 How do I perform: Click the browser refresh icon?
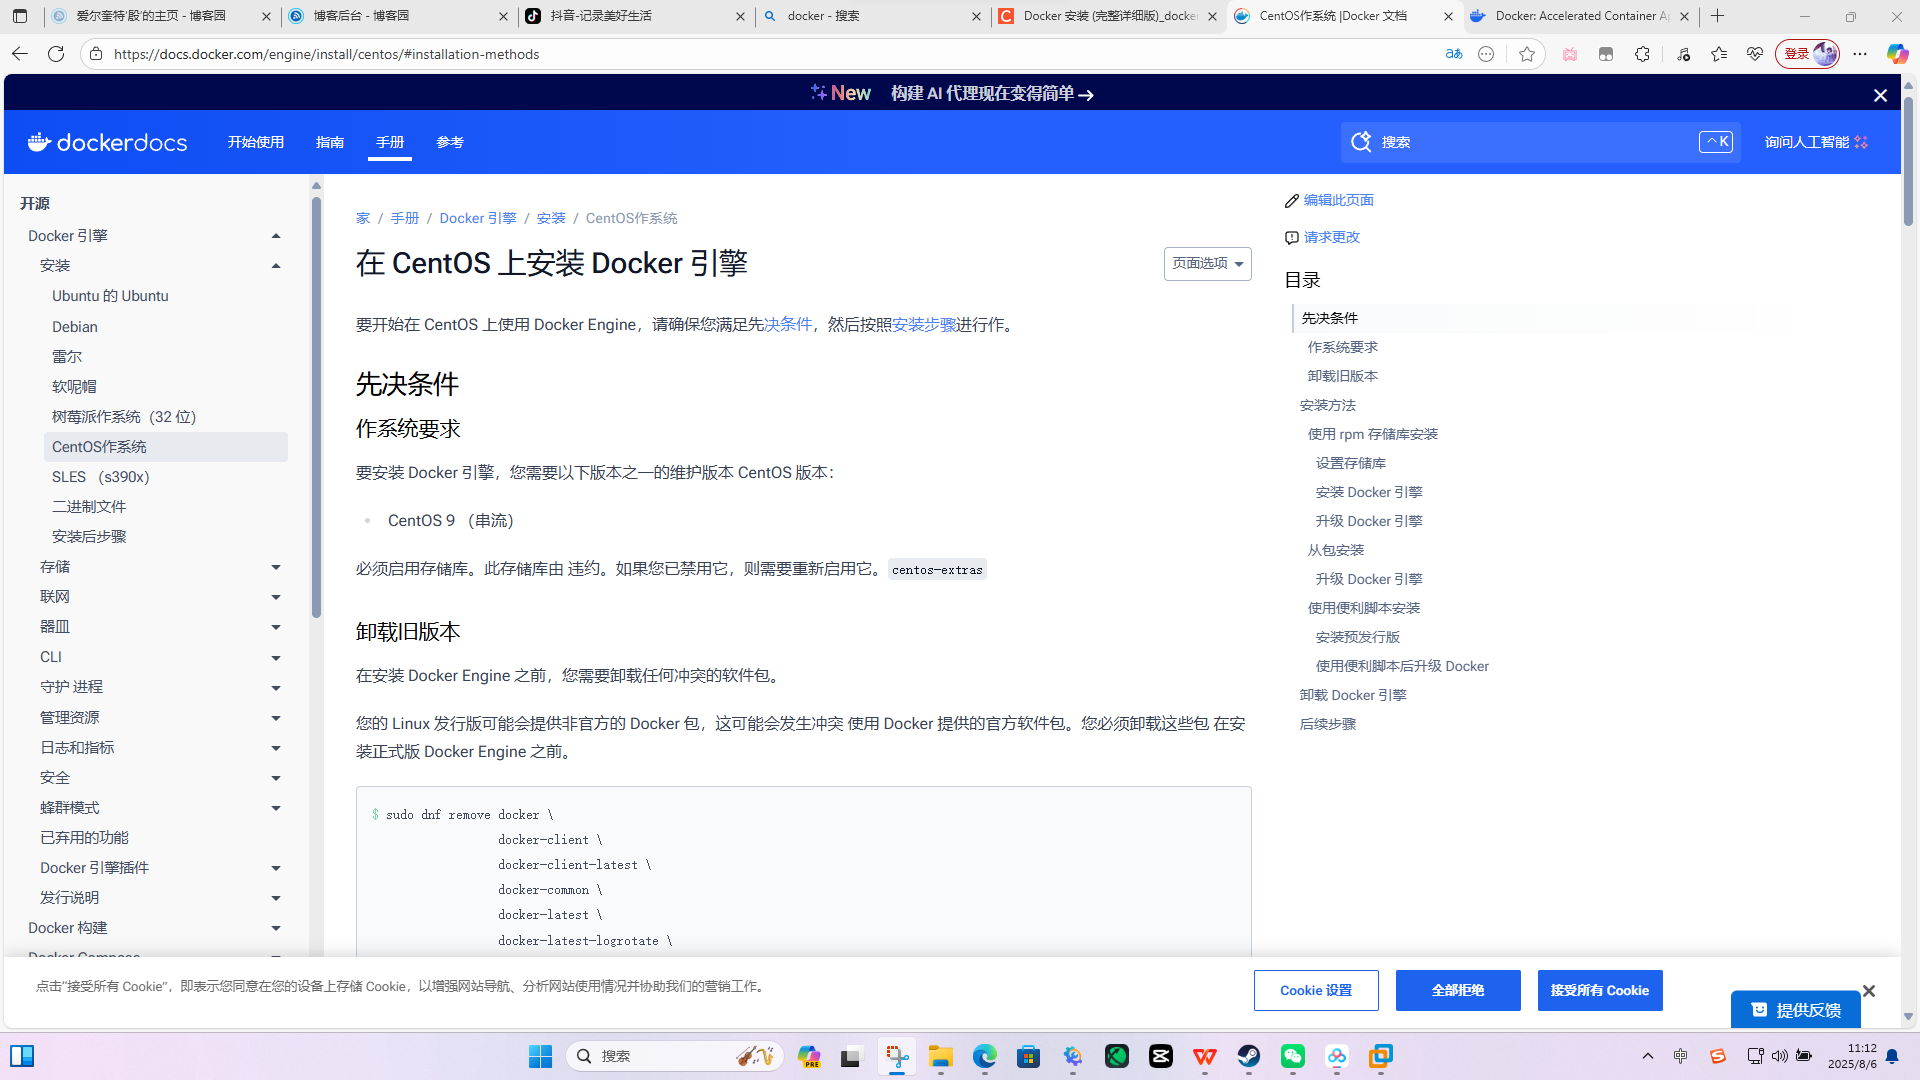pos(56,54)
